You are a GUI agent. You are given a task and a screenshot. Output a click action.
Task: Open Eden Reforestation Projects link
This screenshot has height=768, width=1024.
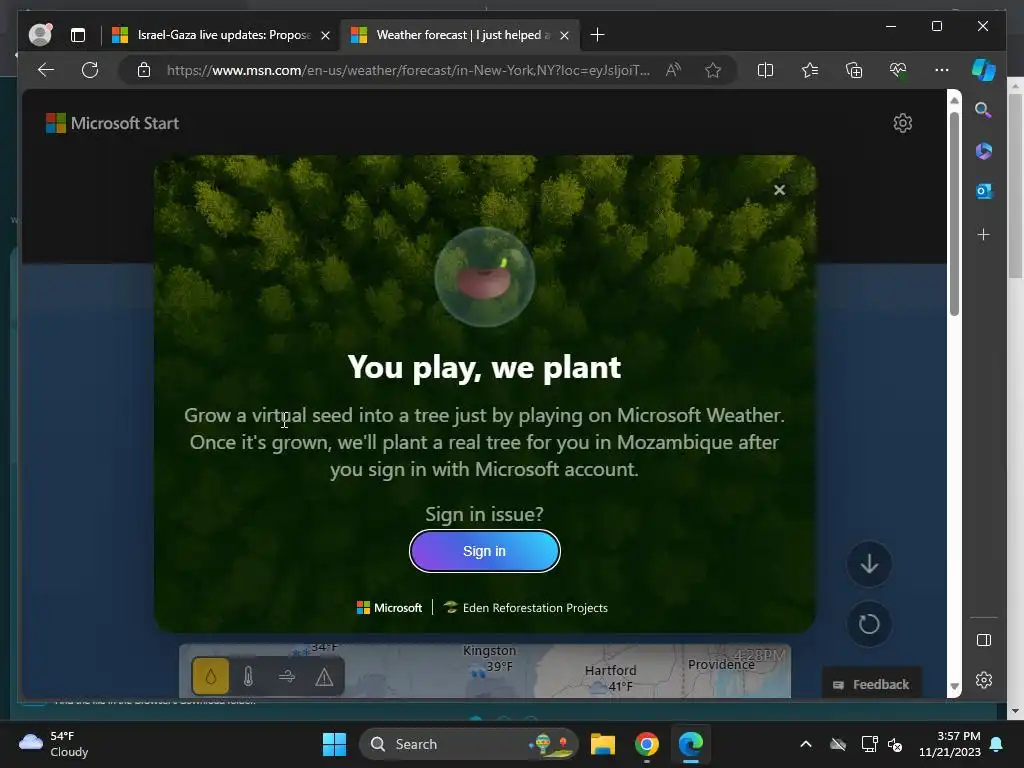coord(526,608)
